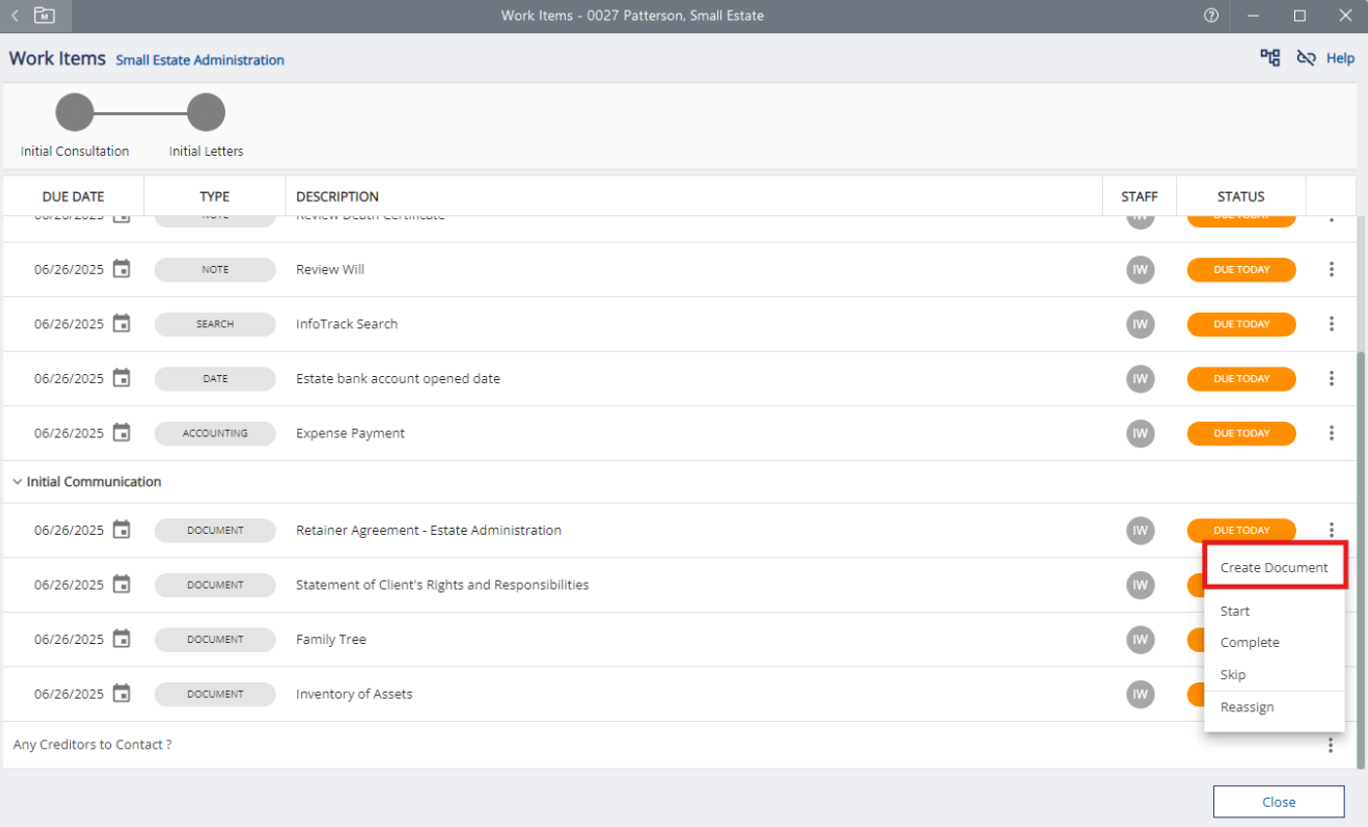This screenshot has height=827, width=1368.
Task: Open the three-dot menu for InfoTrack Search
Action: (x=1331, y=324)
